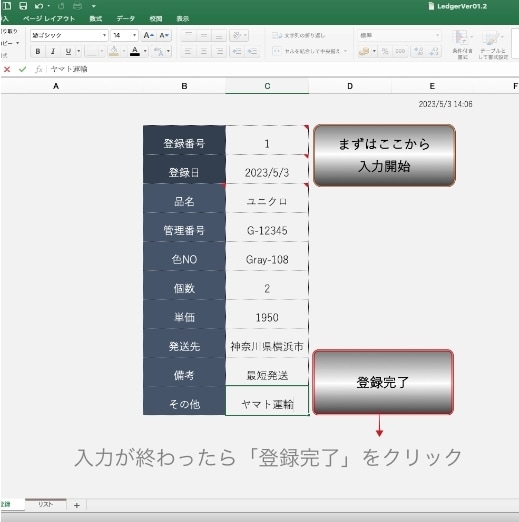Toggle Underline formatting

[68, 51]
